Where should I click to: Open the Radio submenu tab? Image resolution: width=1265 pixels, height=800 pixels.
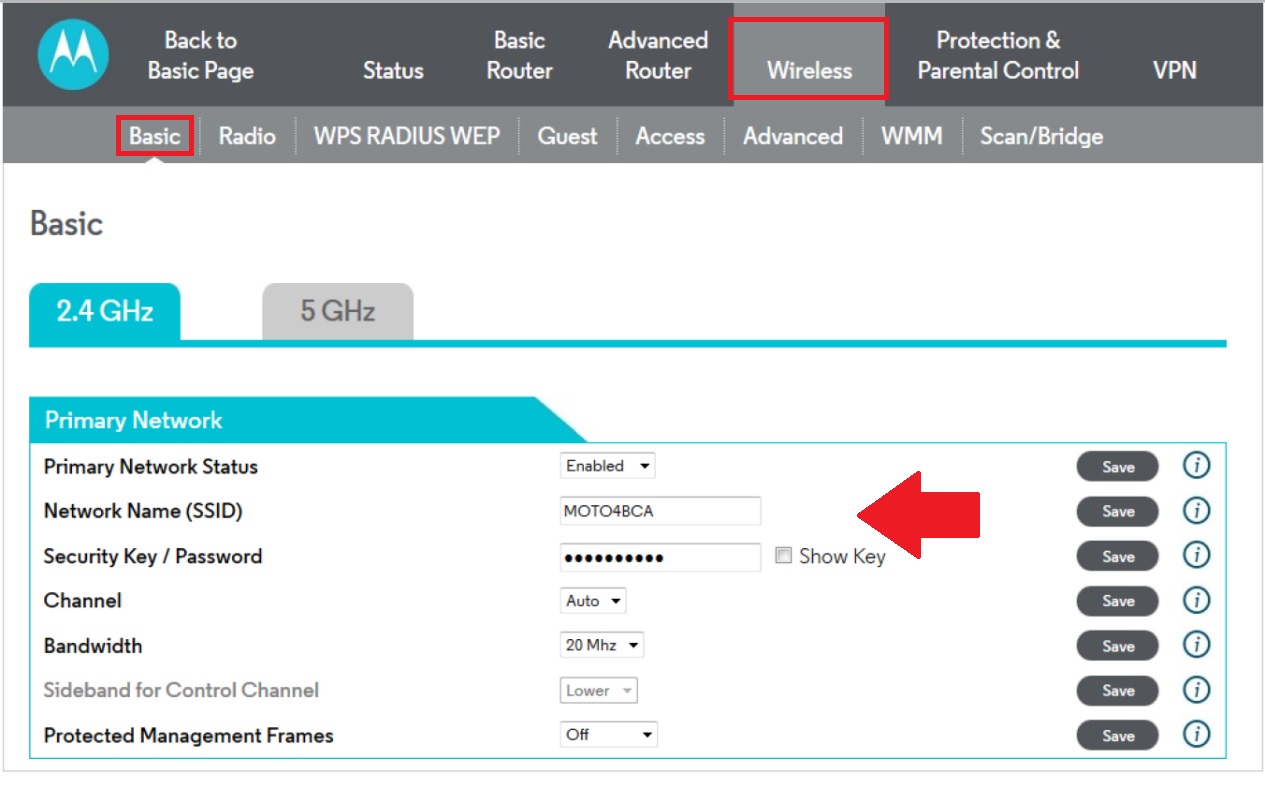tap(247, 136)
